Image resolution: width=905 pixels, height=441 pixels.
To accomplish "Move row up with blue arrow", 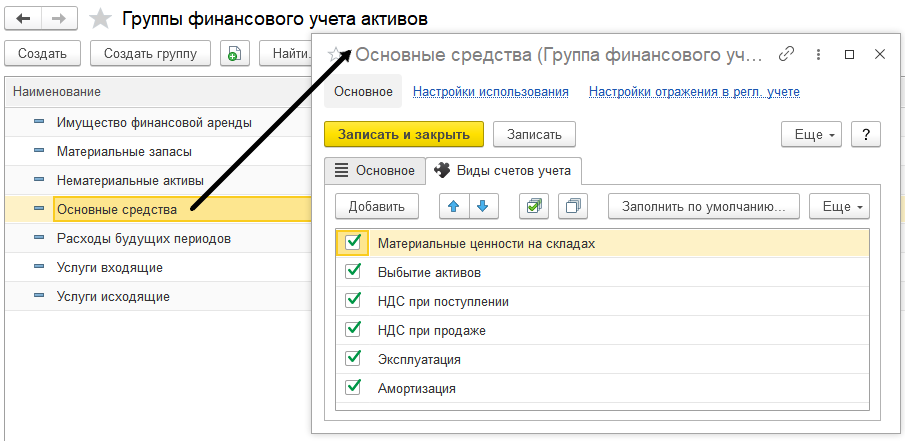I will click(x=455, y=207).
